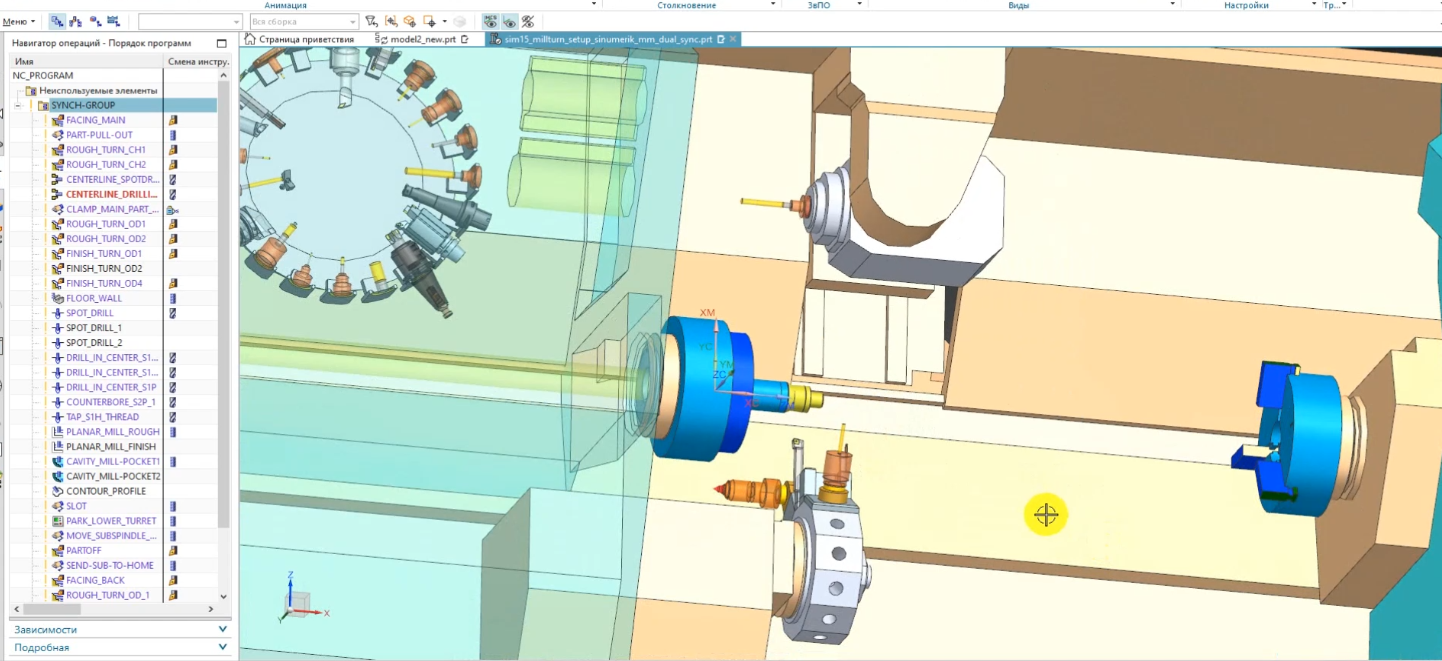Click the FACING_MAIN tool change icon
The image size is (1442, 661).
(x=173, y=120)
